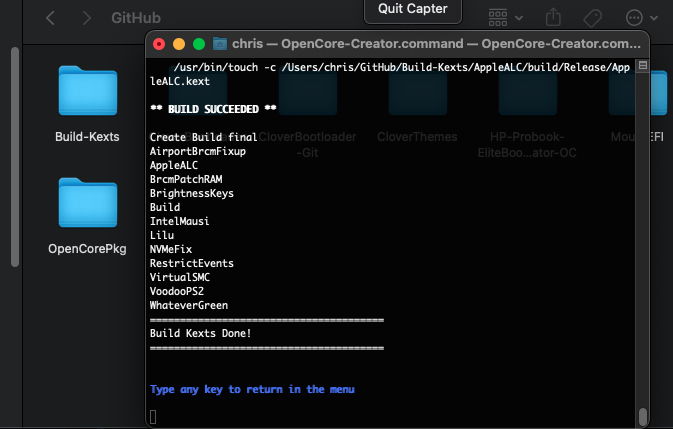Click the VirtualSMC line
The image size is (673, 429).
pyautogui.click(x=180, y=278)
